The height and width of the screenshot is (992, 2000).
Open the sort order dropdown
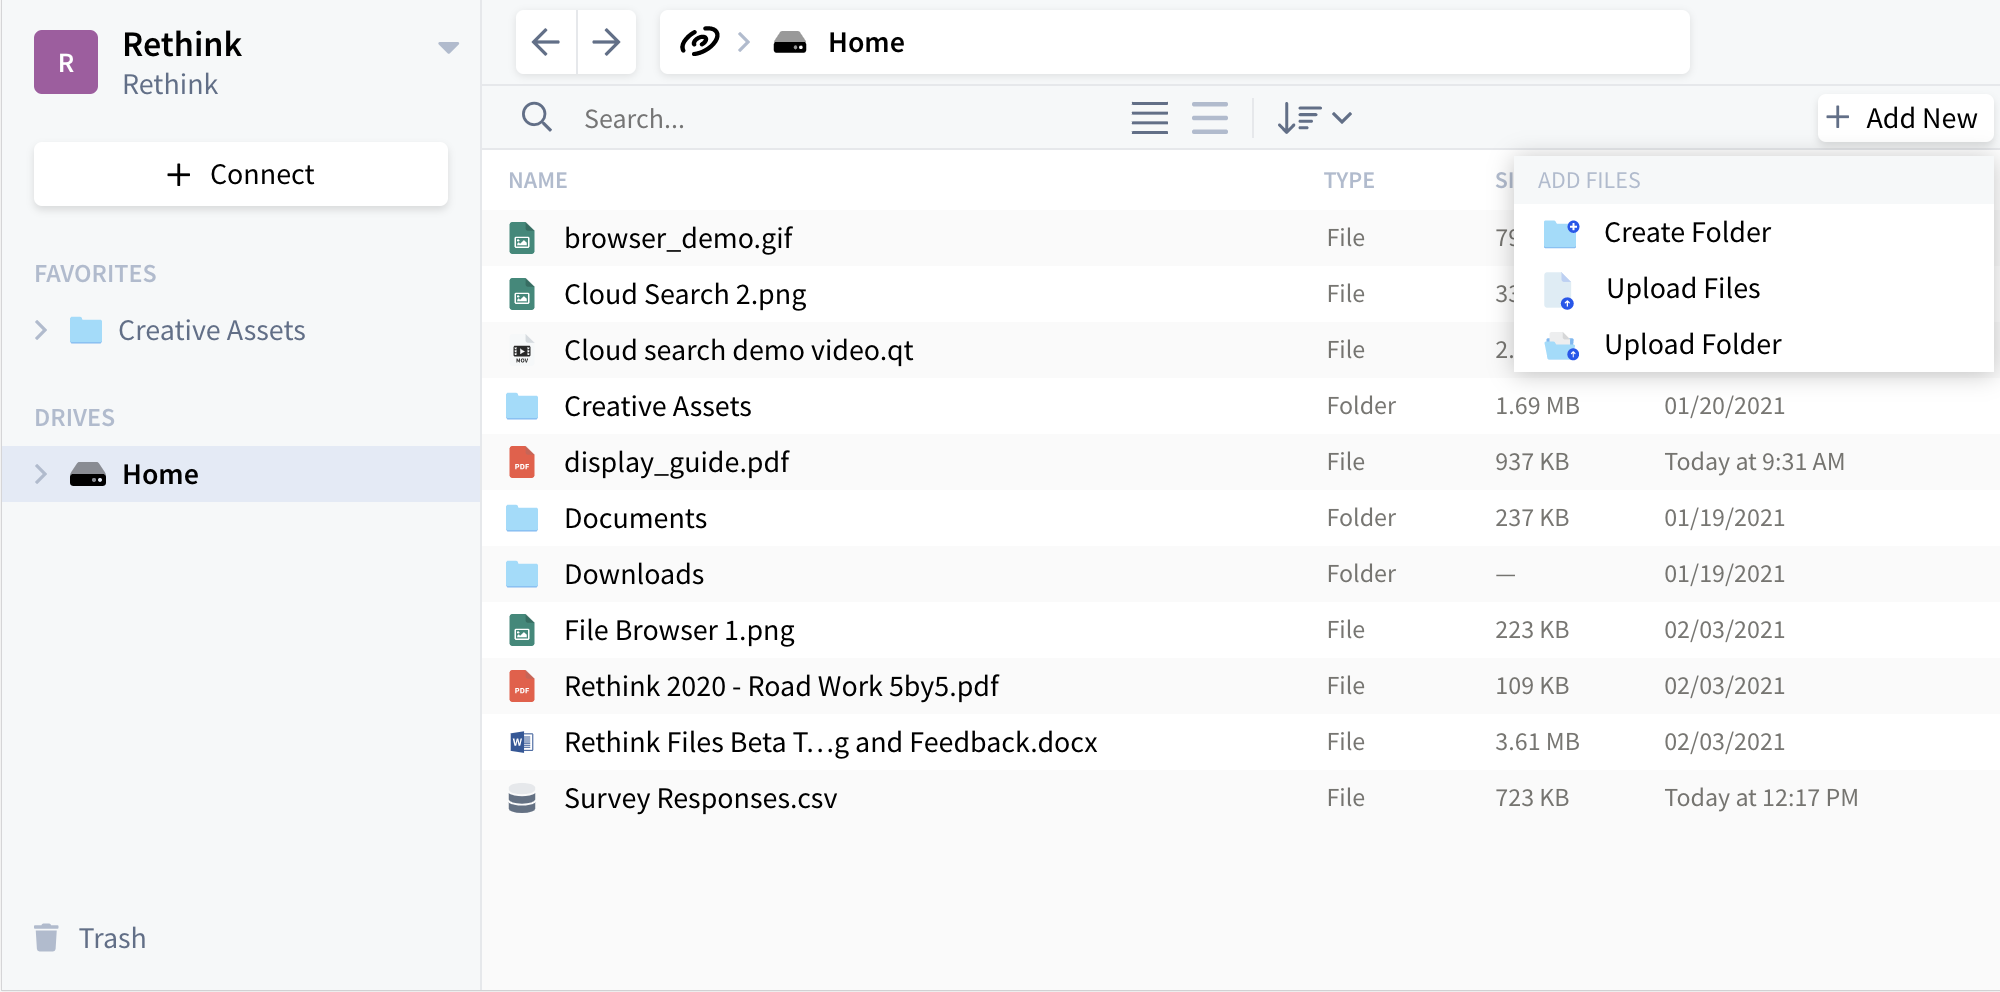[1314, 118]
